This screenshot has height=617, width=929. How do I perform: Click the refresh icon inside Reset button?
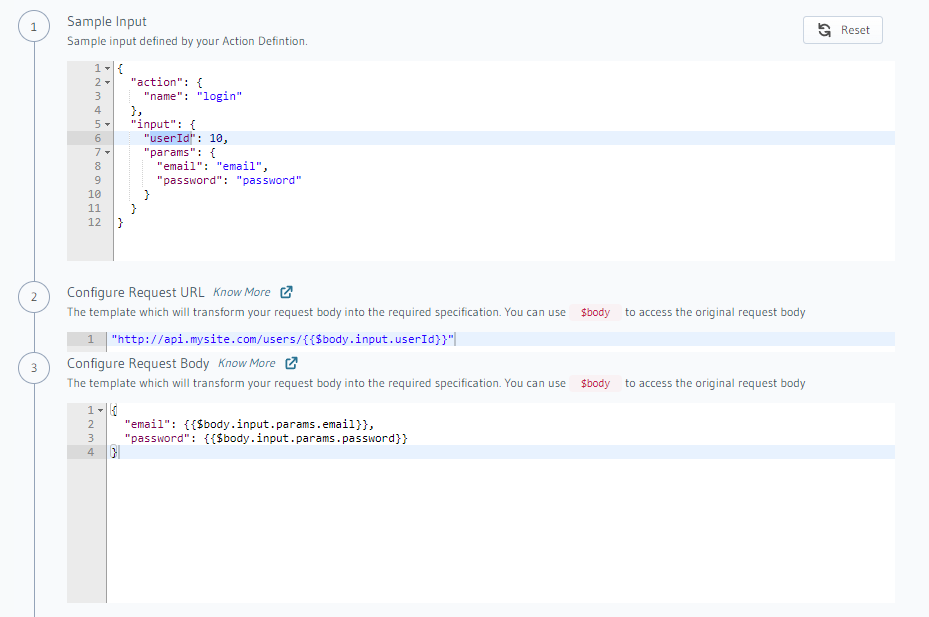coord(824,30)
